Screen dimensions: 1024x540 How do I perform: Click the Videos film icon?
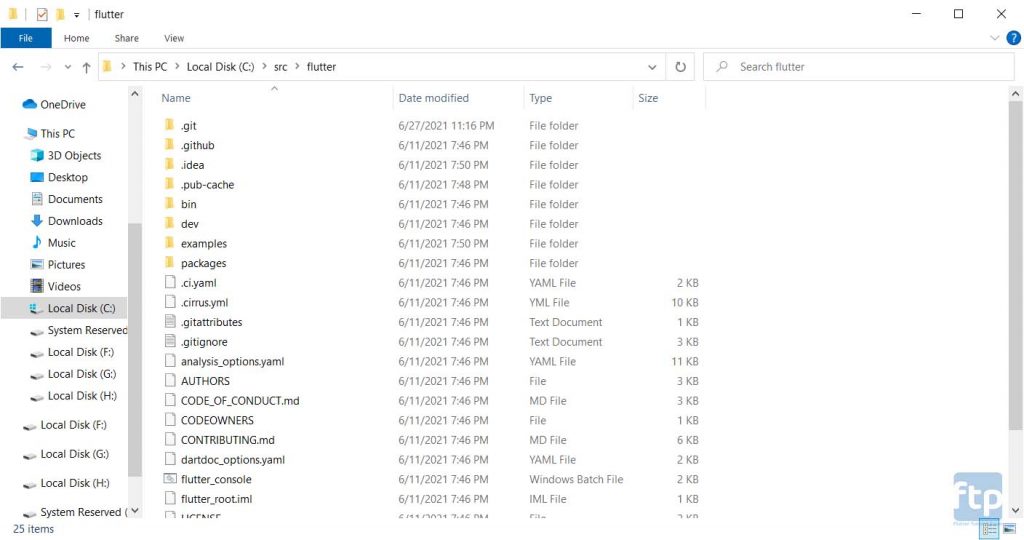pos(37,286)
